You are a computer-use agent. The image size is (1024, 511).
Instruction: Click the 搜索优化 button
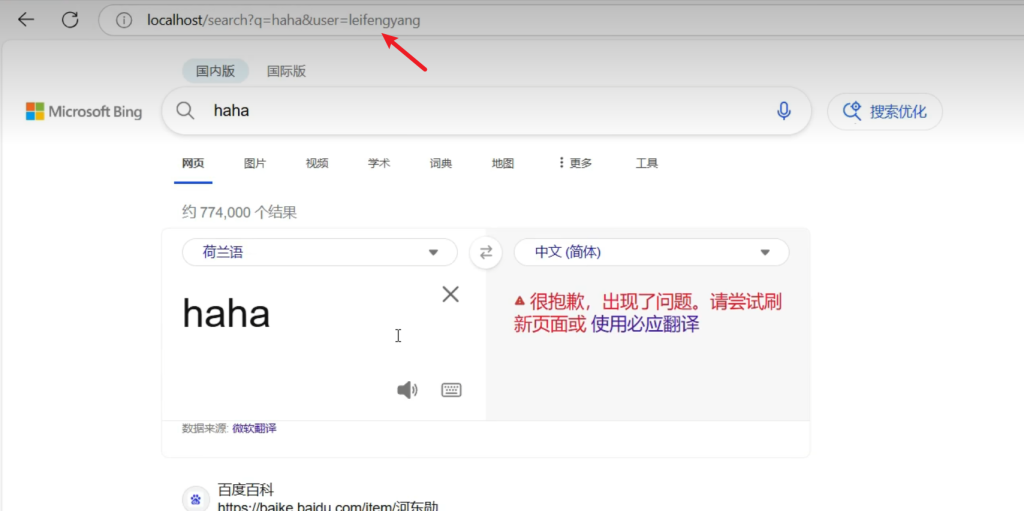pos(885,112)
